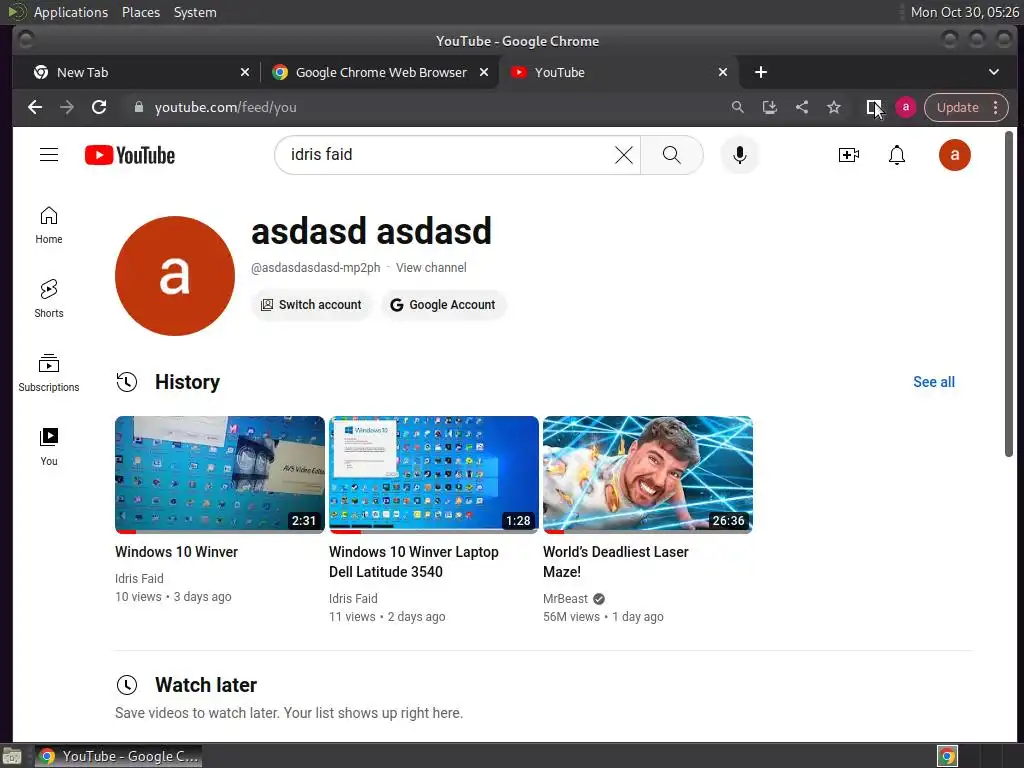Click the History clock icon
Viewport: 1024px width, 768px height.
click(x=127, y=382)
